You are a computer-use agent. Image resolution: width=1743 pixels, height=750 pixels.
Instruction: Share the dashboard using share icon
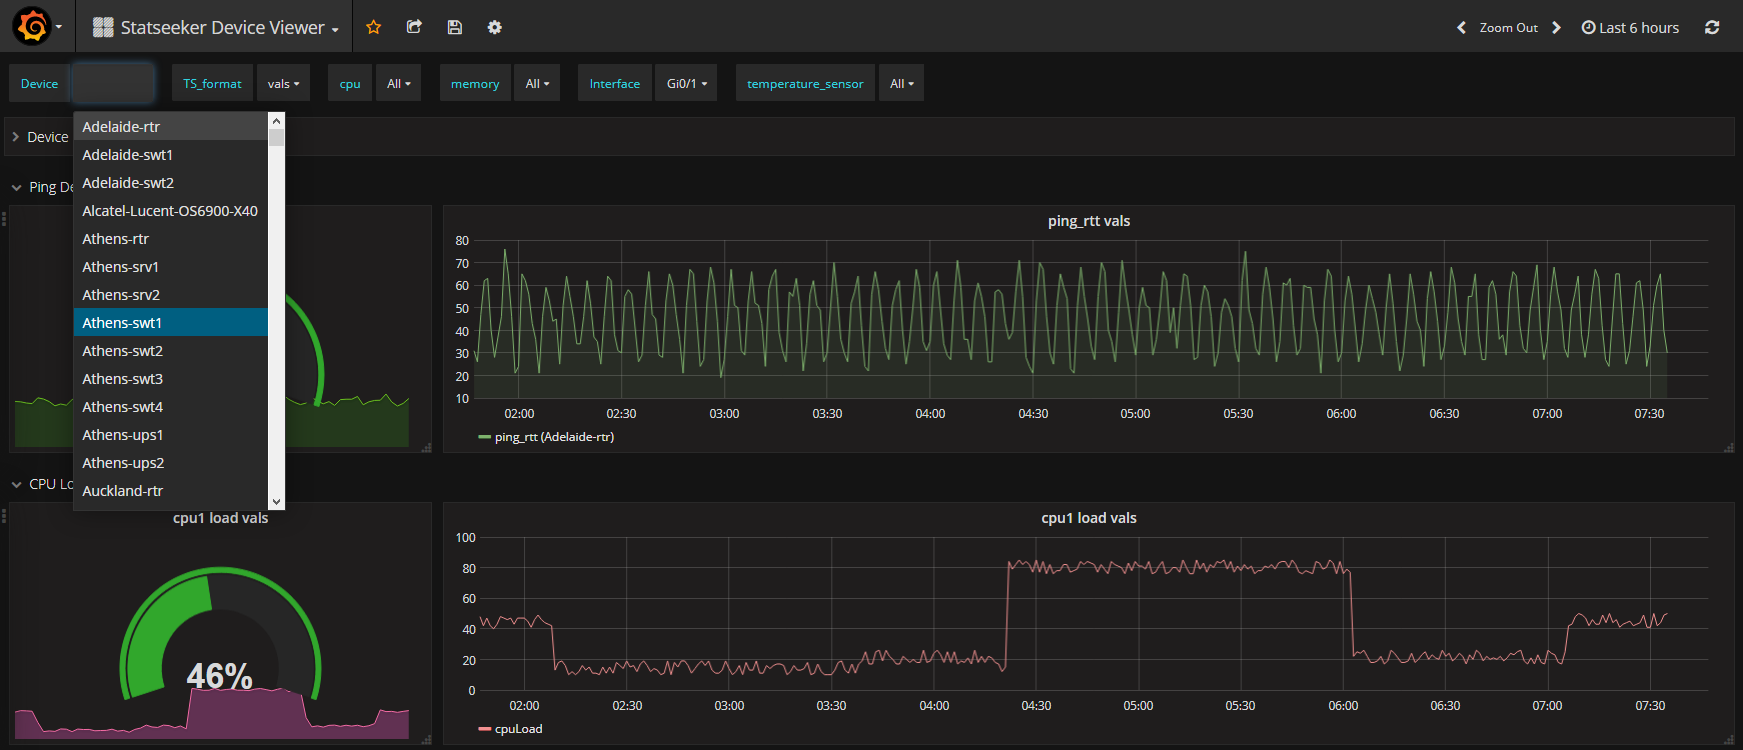[x=414, y=27]
